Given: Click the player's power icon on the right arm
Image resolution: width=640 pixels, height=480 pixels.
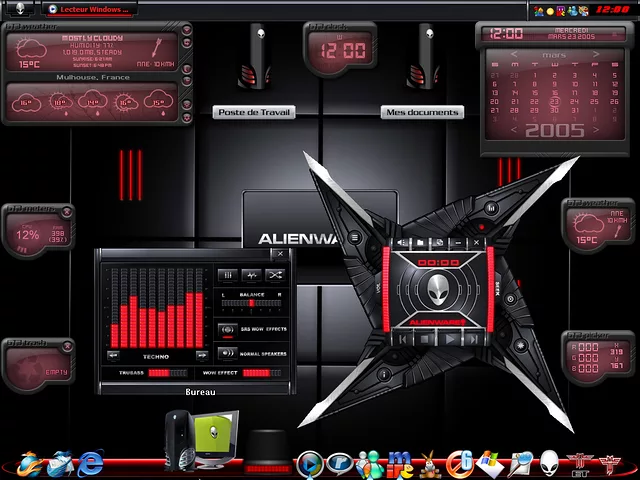Looking at the screenshot, I should pyautogui.click(x=510, y=299).
